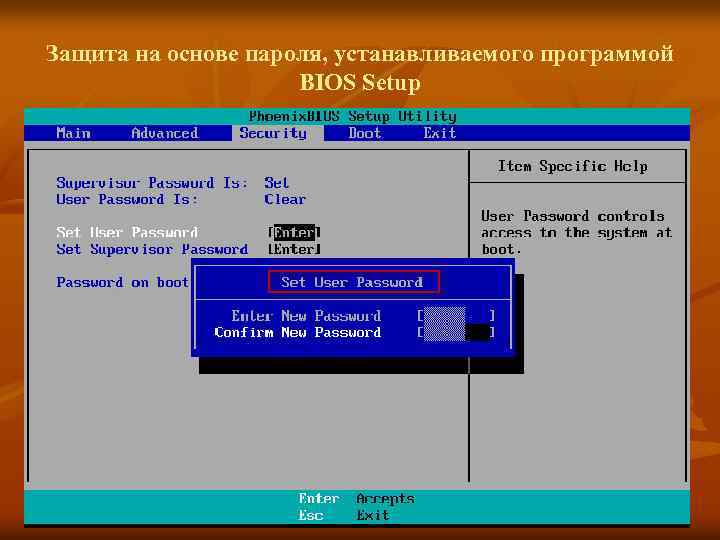Screen dimensions: 720x540
Task: Click highlighted [Enter] beside Set User Password
Action: [294, 232]
